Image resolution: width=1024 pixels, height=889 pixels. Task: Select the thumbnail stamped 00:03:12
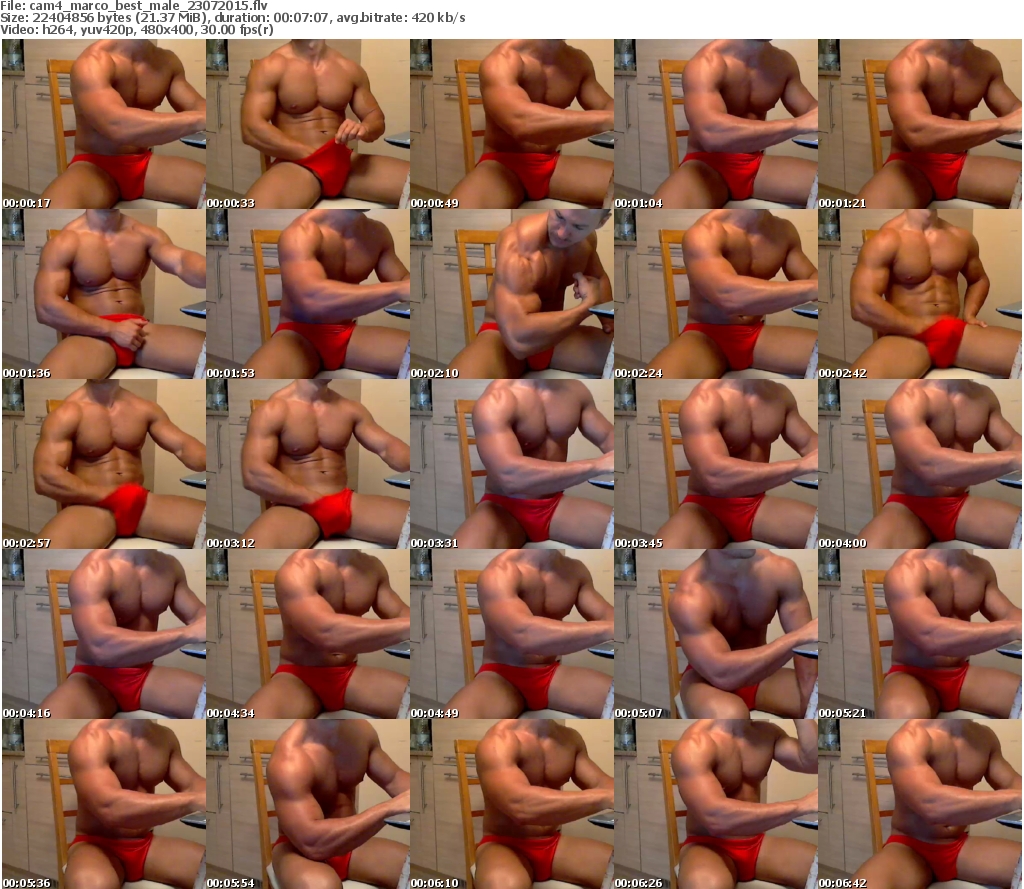pos(308,464)
